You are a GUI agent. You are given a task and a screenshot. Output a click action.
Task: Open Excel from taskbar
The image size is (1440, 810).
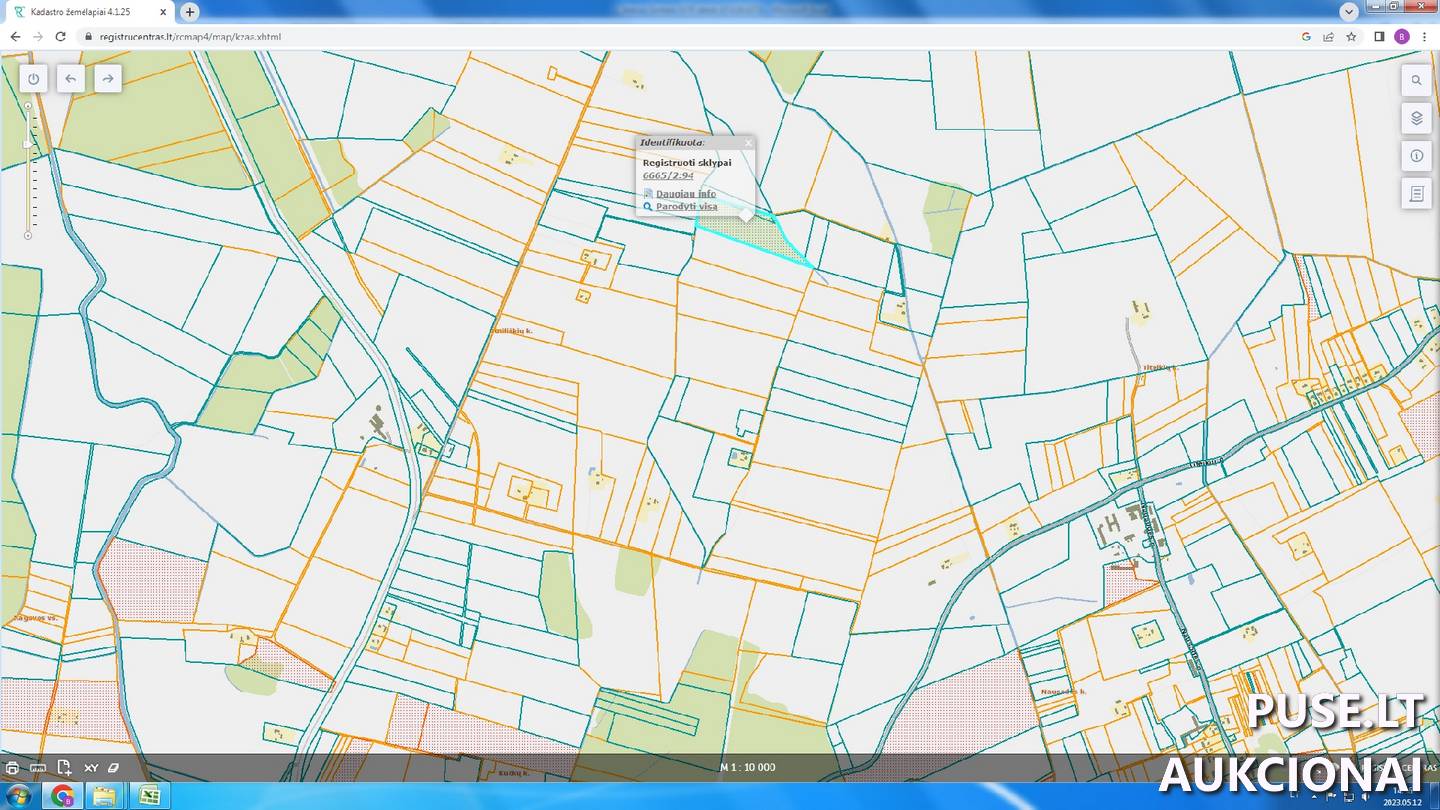pyautogui.click(x=148, y=796)
